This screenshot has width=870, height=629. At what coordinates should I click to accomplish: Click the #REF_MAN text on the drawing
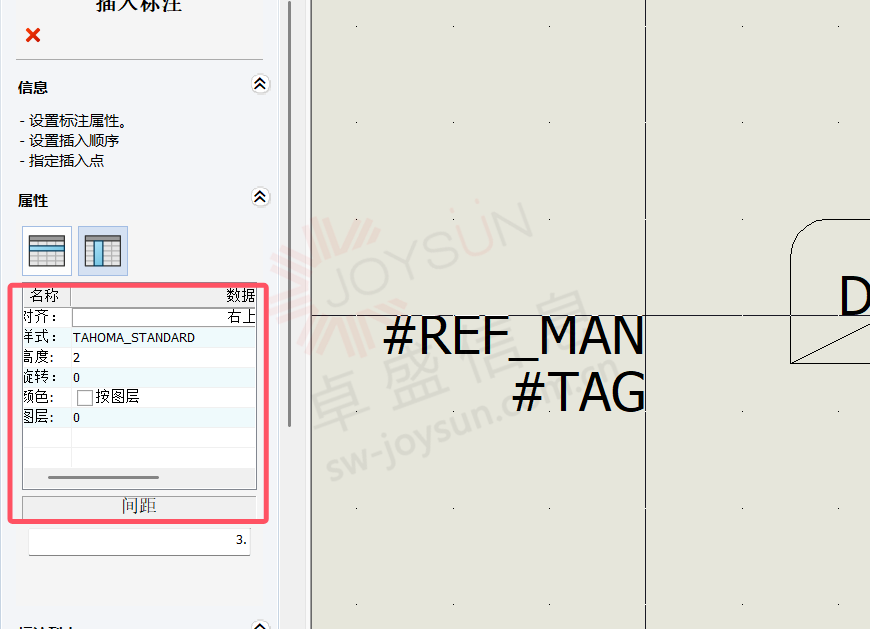pos(513,336)
